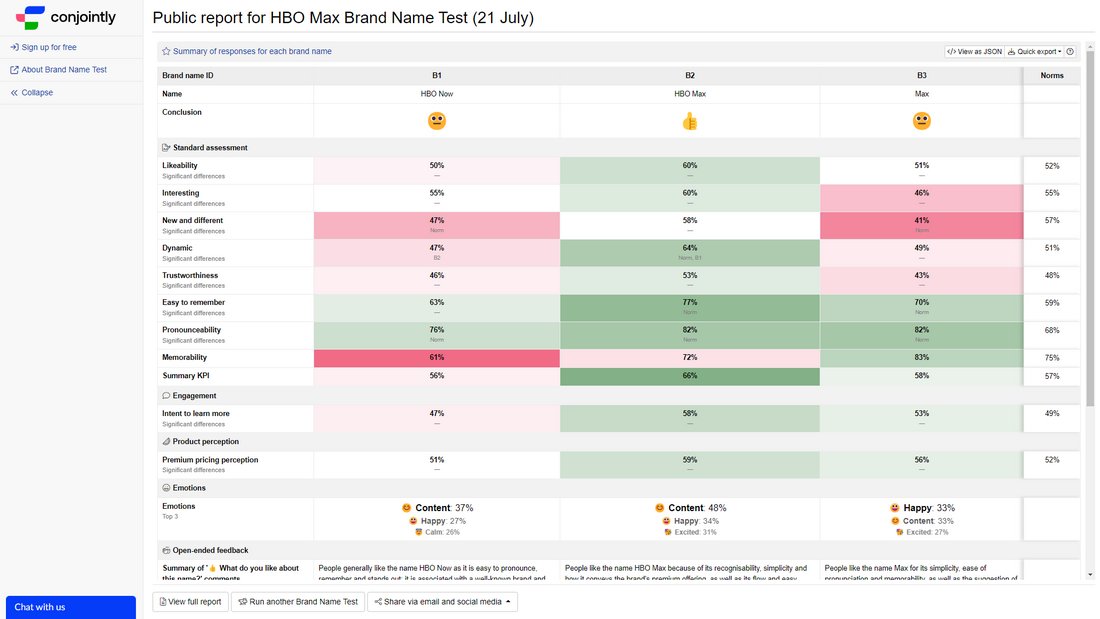Screen dimensions: 1100x619
Task: Open the Sign up for free link
Action: 43,47
